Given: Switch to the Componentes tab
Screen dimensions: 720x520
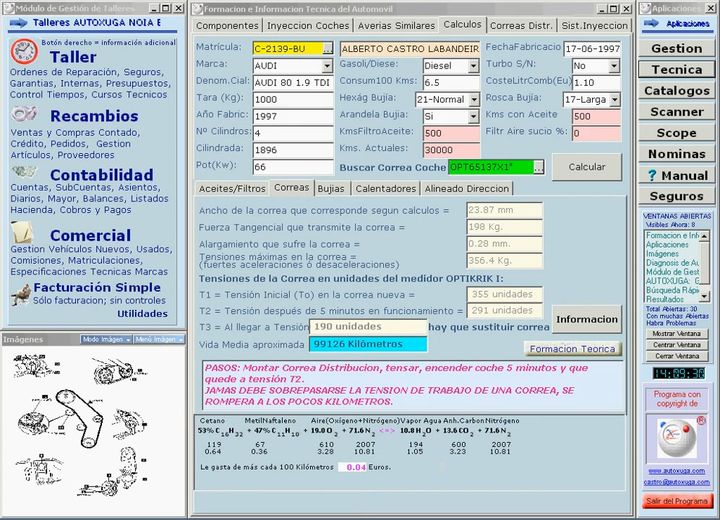Looking at the screenshot, I should (227, 26).
